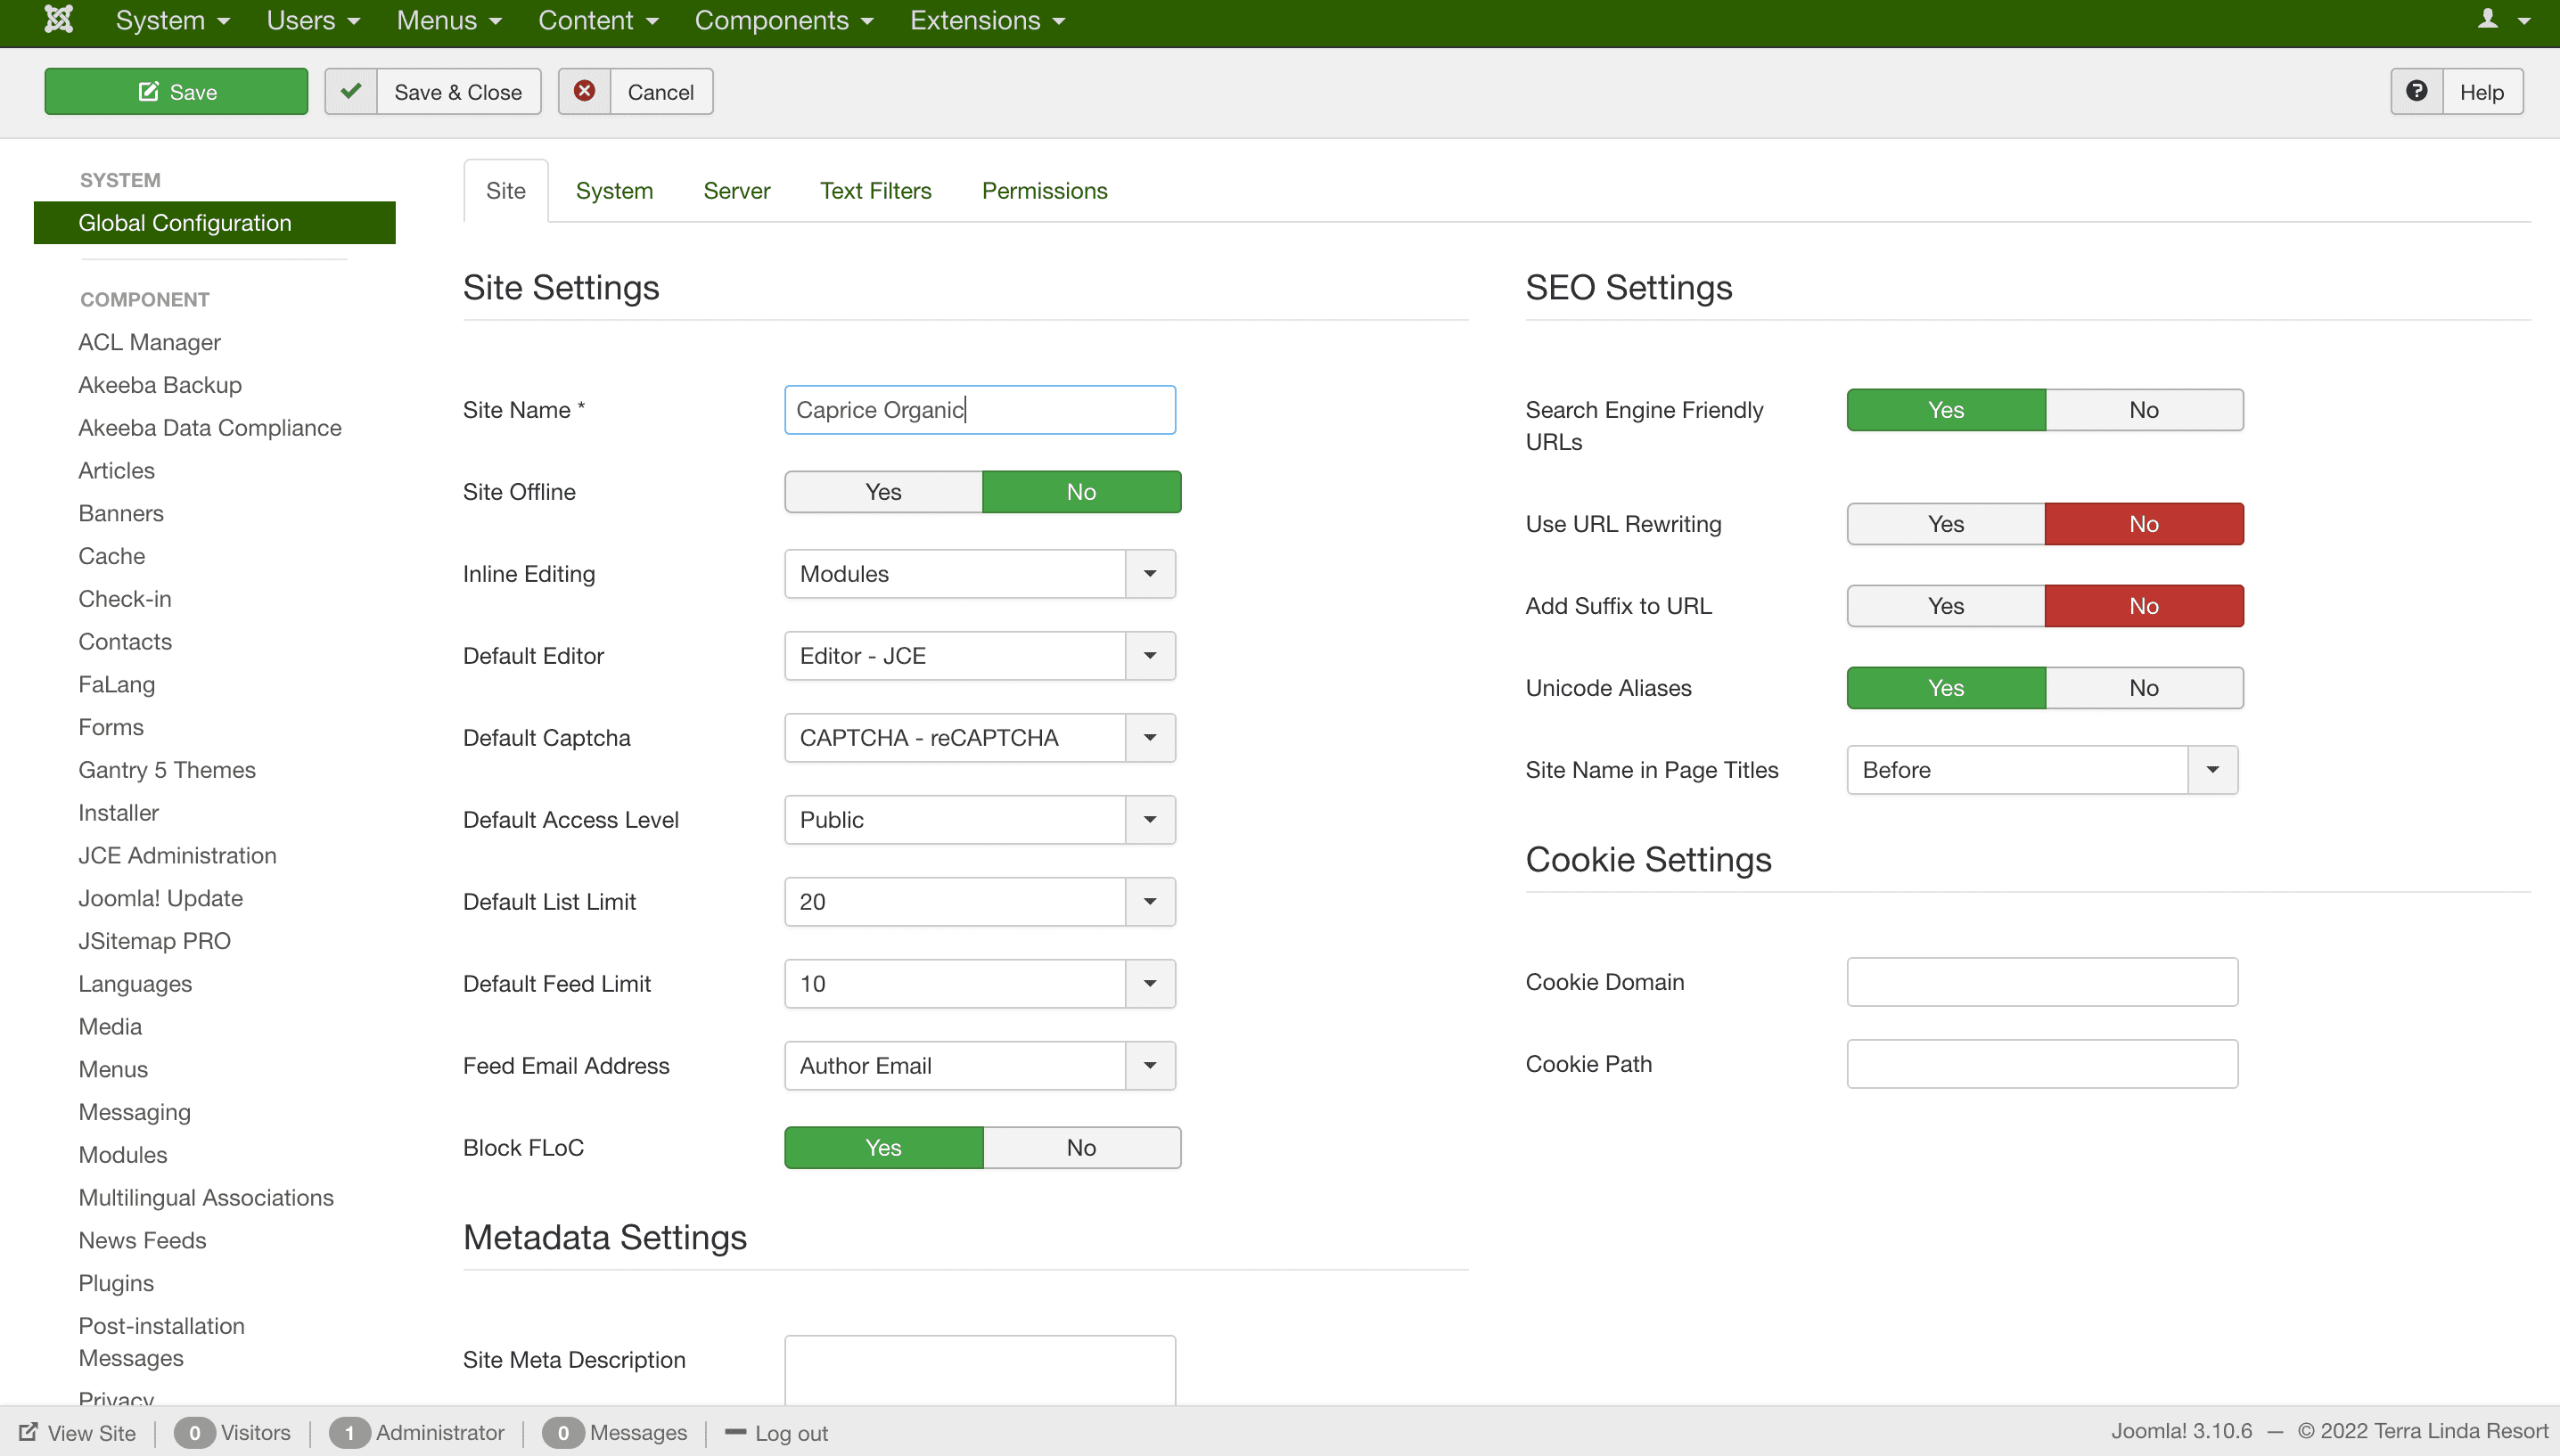Open Joomla! Update in the sidebar
The width and height of the screenshot is (2560, 1456).
(161, 899)
